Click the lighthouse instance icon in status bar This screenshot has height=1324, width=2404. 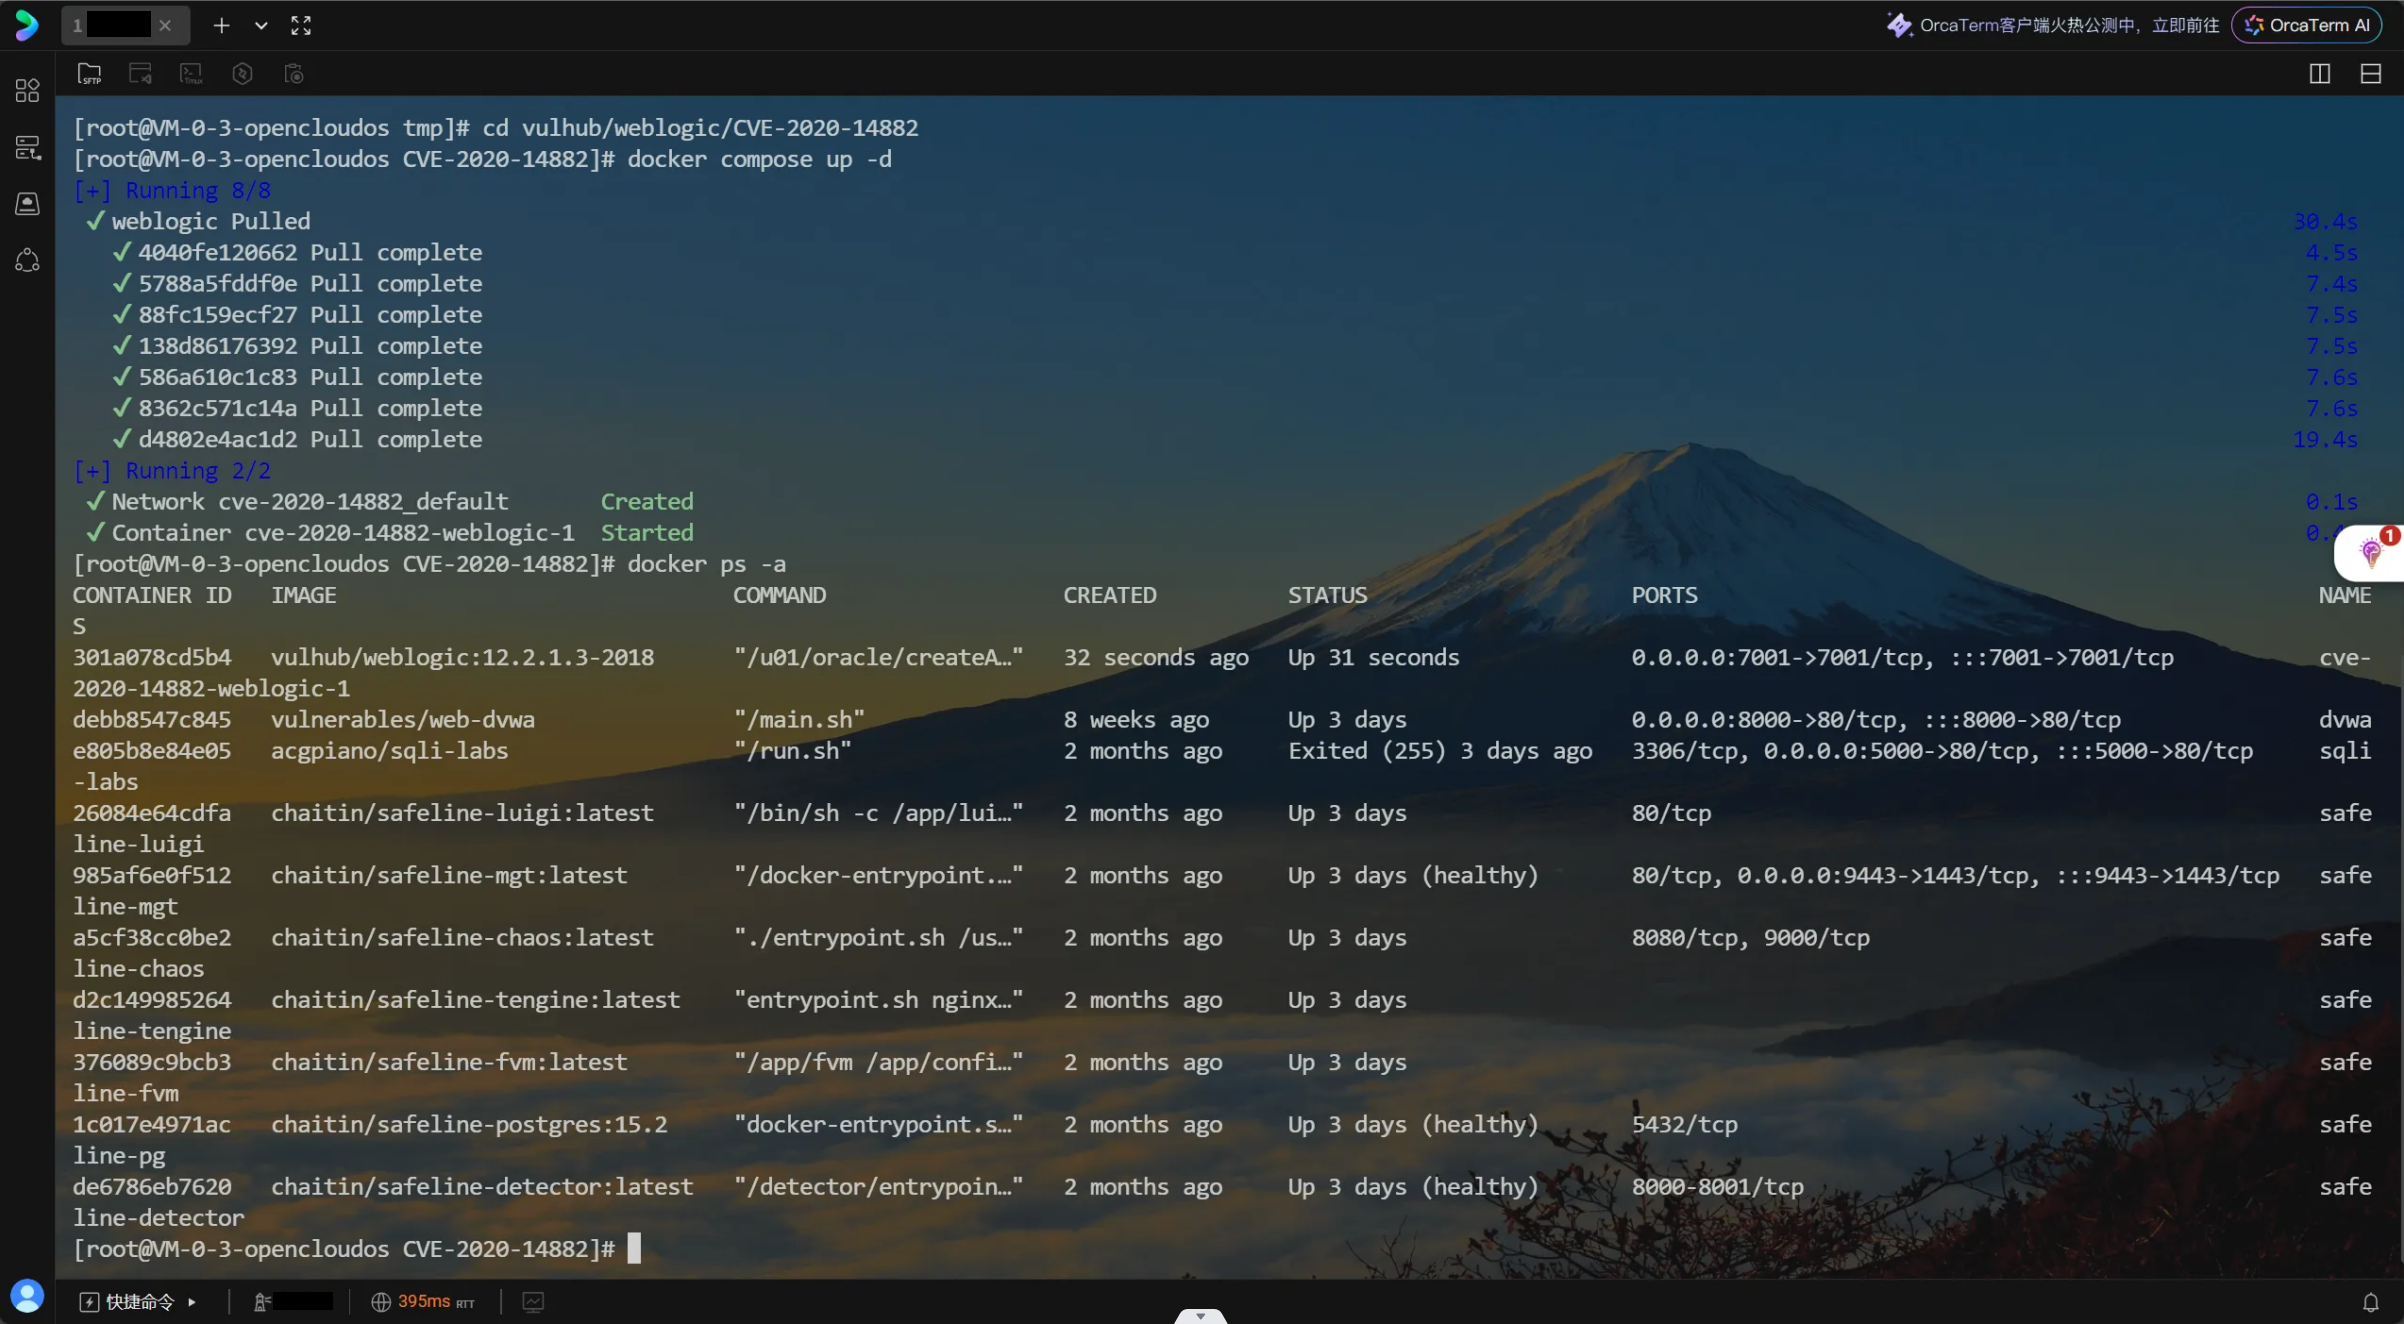click(x=262, y=1301)
